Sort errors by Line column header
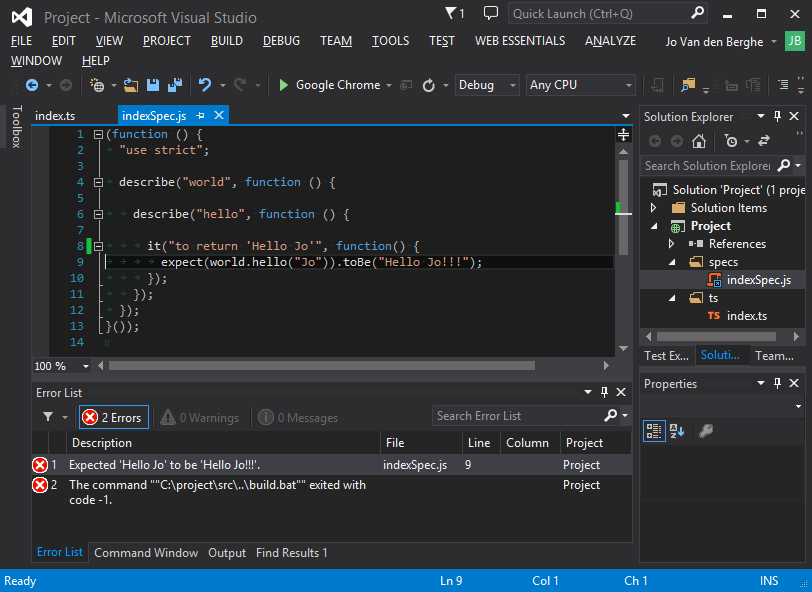Image resolution: width=812 pixels, height=592 pixels. [x=481, y=443]
